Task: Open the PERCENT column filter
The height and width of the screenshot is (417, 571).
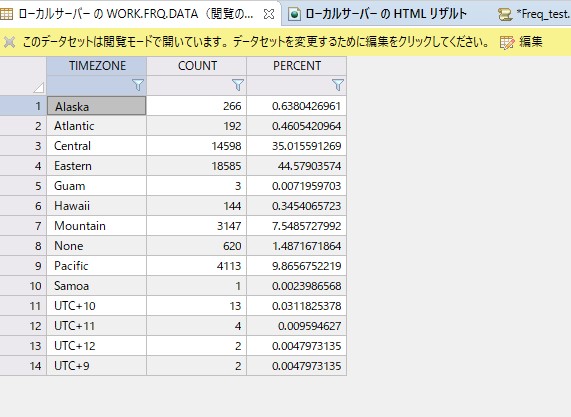Action: coord(338,85)
